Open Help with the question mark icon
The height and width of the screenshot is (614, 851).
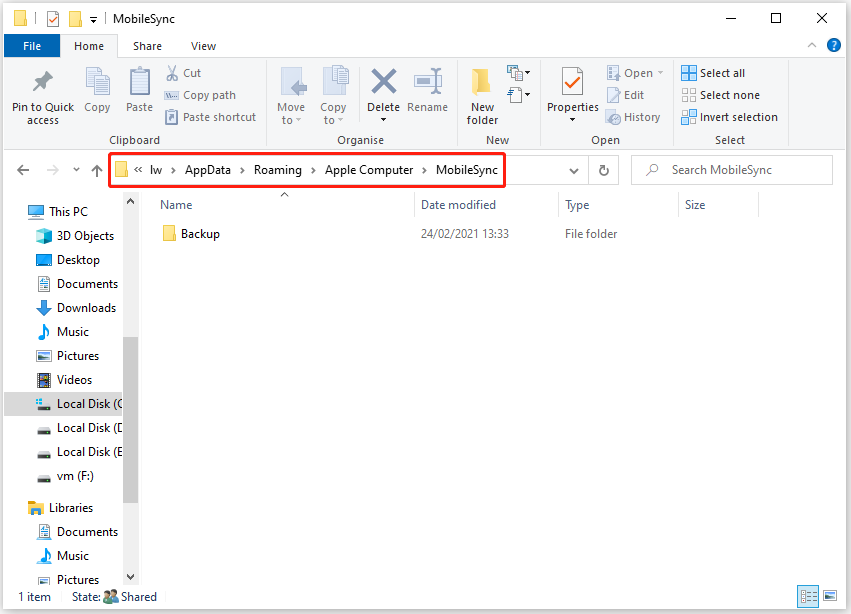834,45
